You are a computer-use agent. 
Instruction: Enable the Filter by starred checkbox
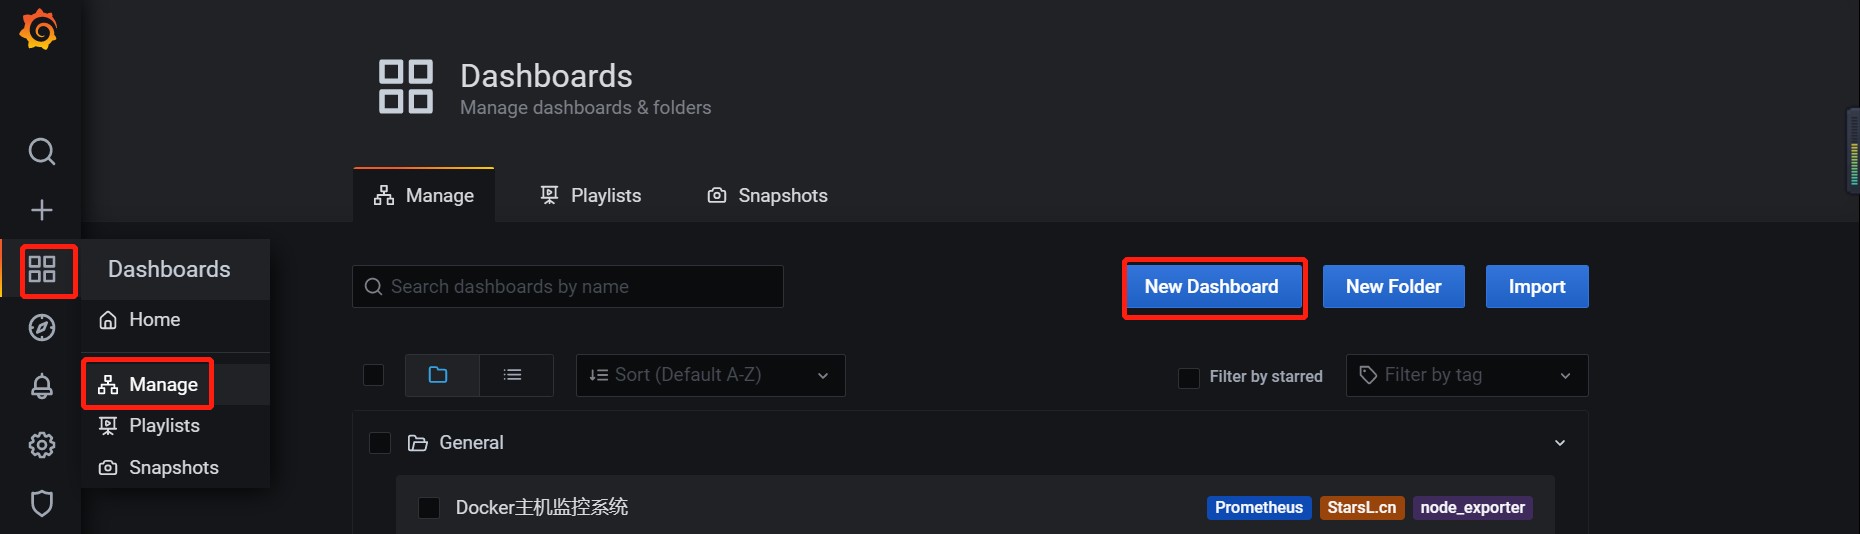pyautogui.click(x=1189, y=377)
